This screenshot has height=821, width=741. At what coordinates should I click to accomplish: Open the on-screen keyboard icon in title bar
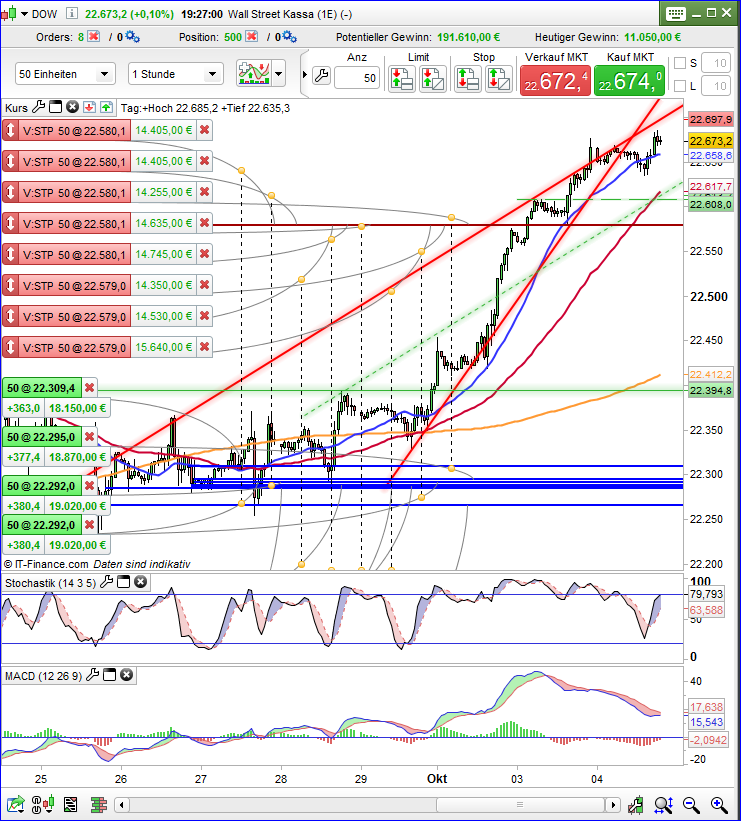(x=676, y=14)
